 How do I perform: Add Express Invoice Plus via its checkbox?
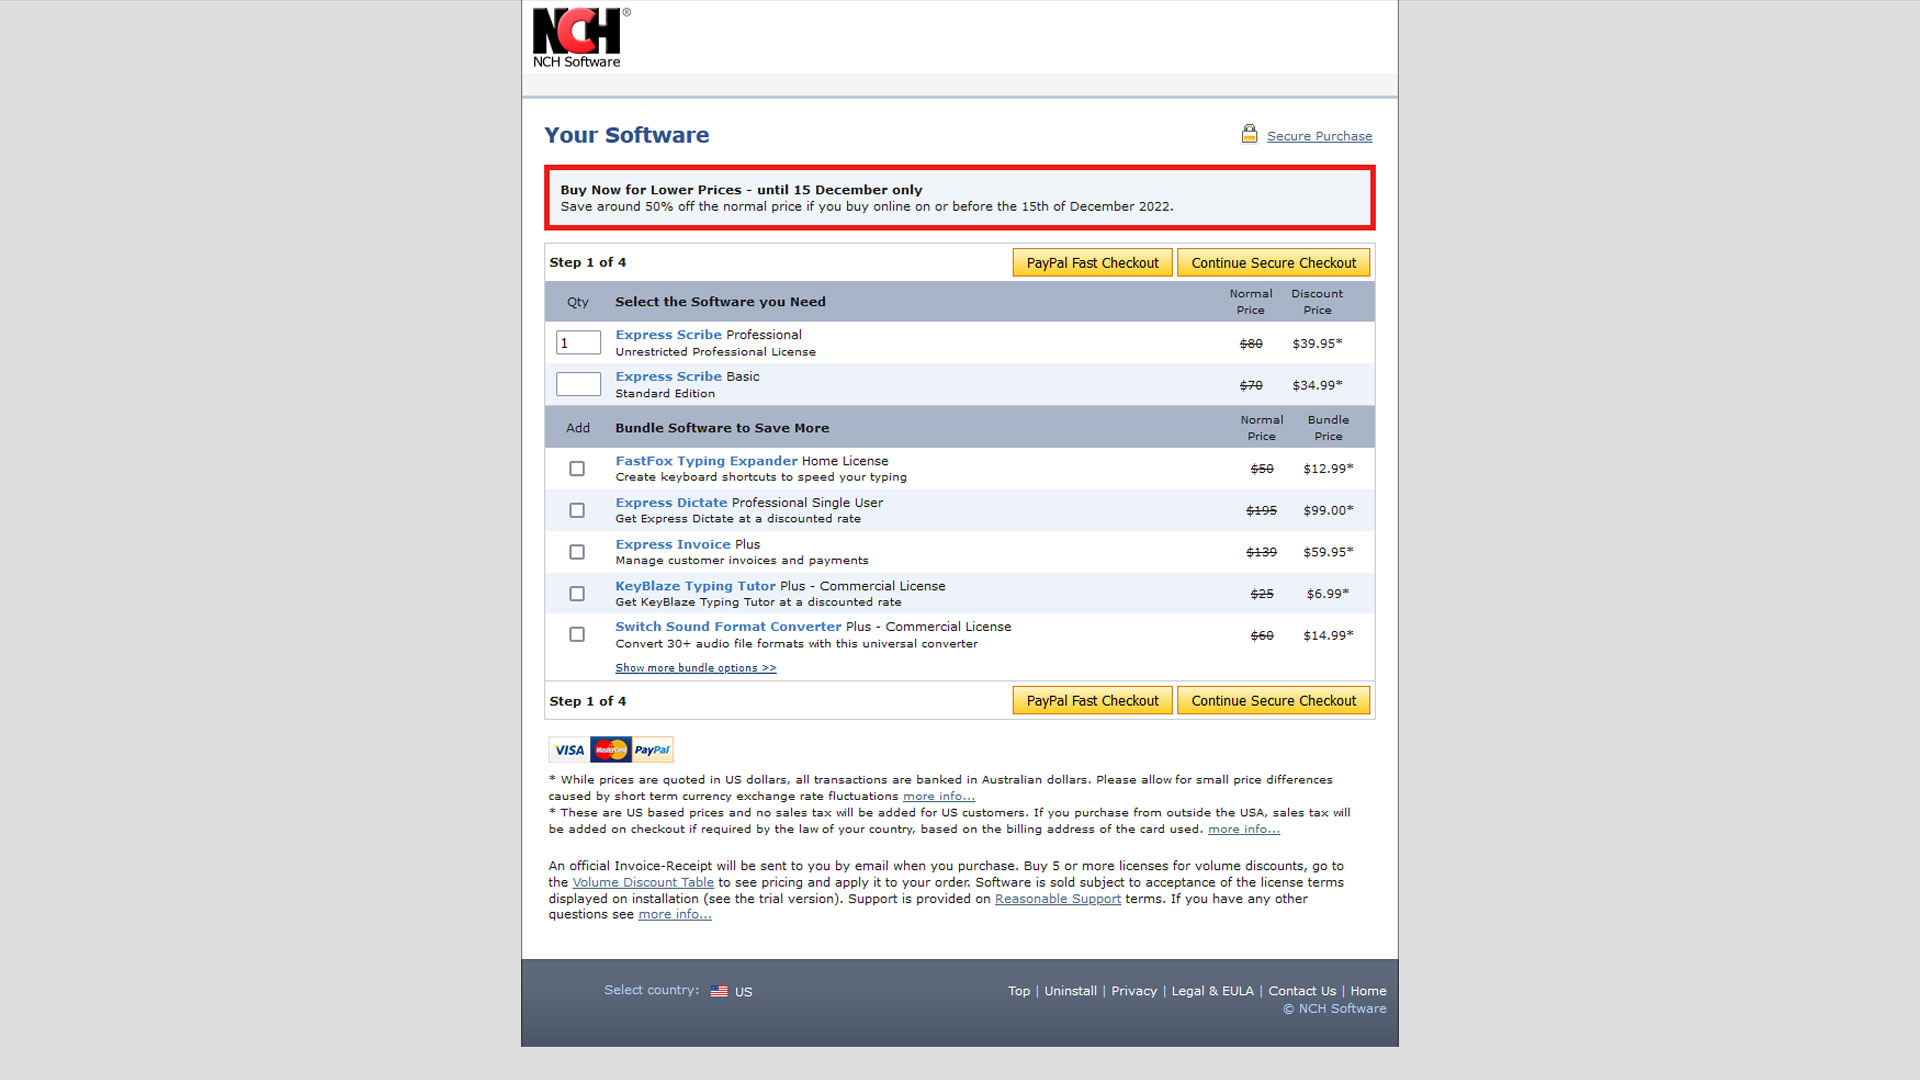click(577, 552)
